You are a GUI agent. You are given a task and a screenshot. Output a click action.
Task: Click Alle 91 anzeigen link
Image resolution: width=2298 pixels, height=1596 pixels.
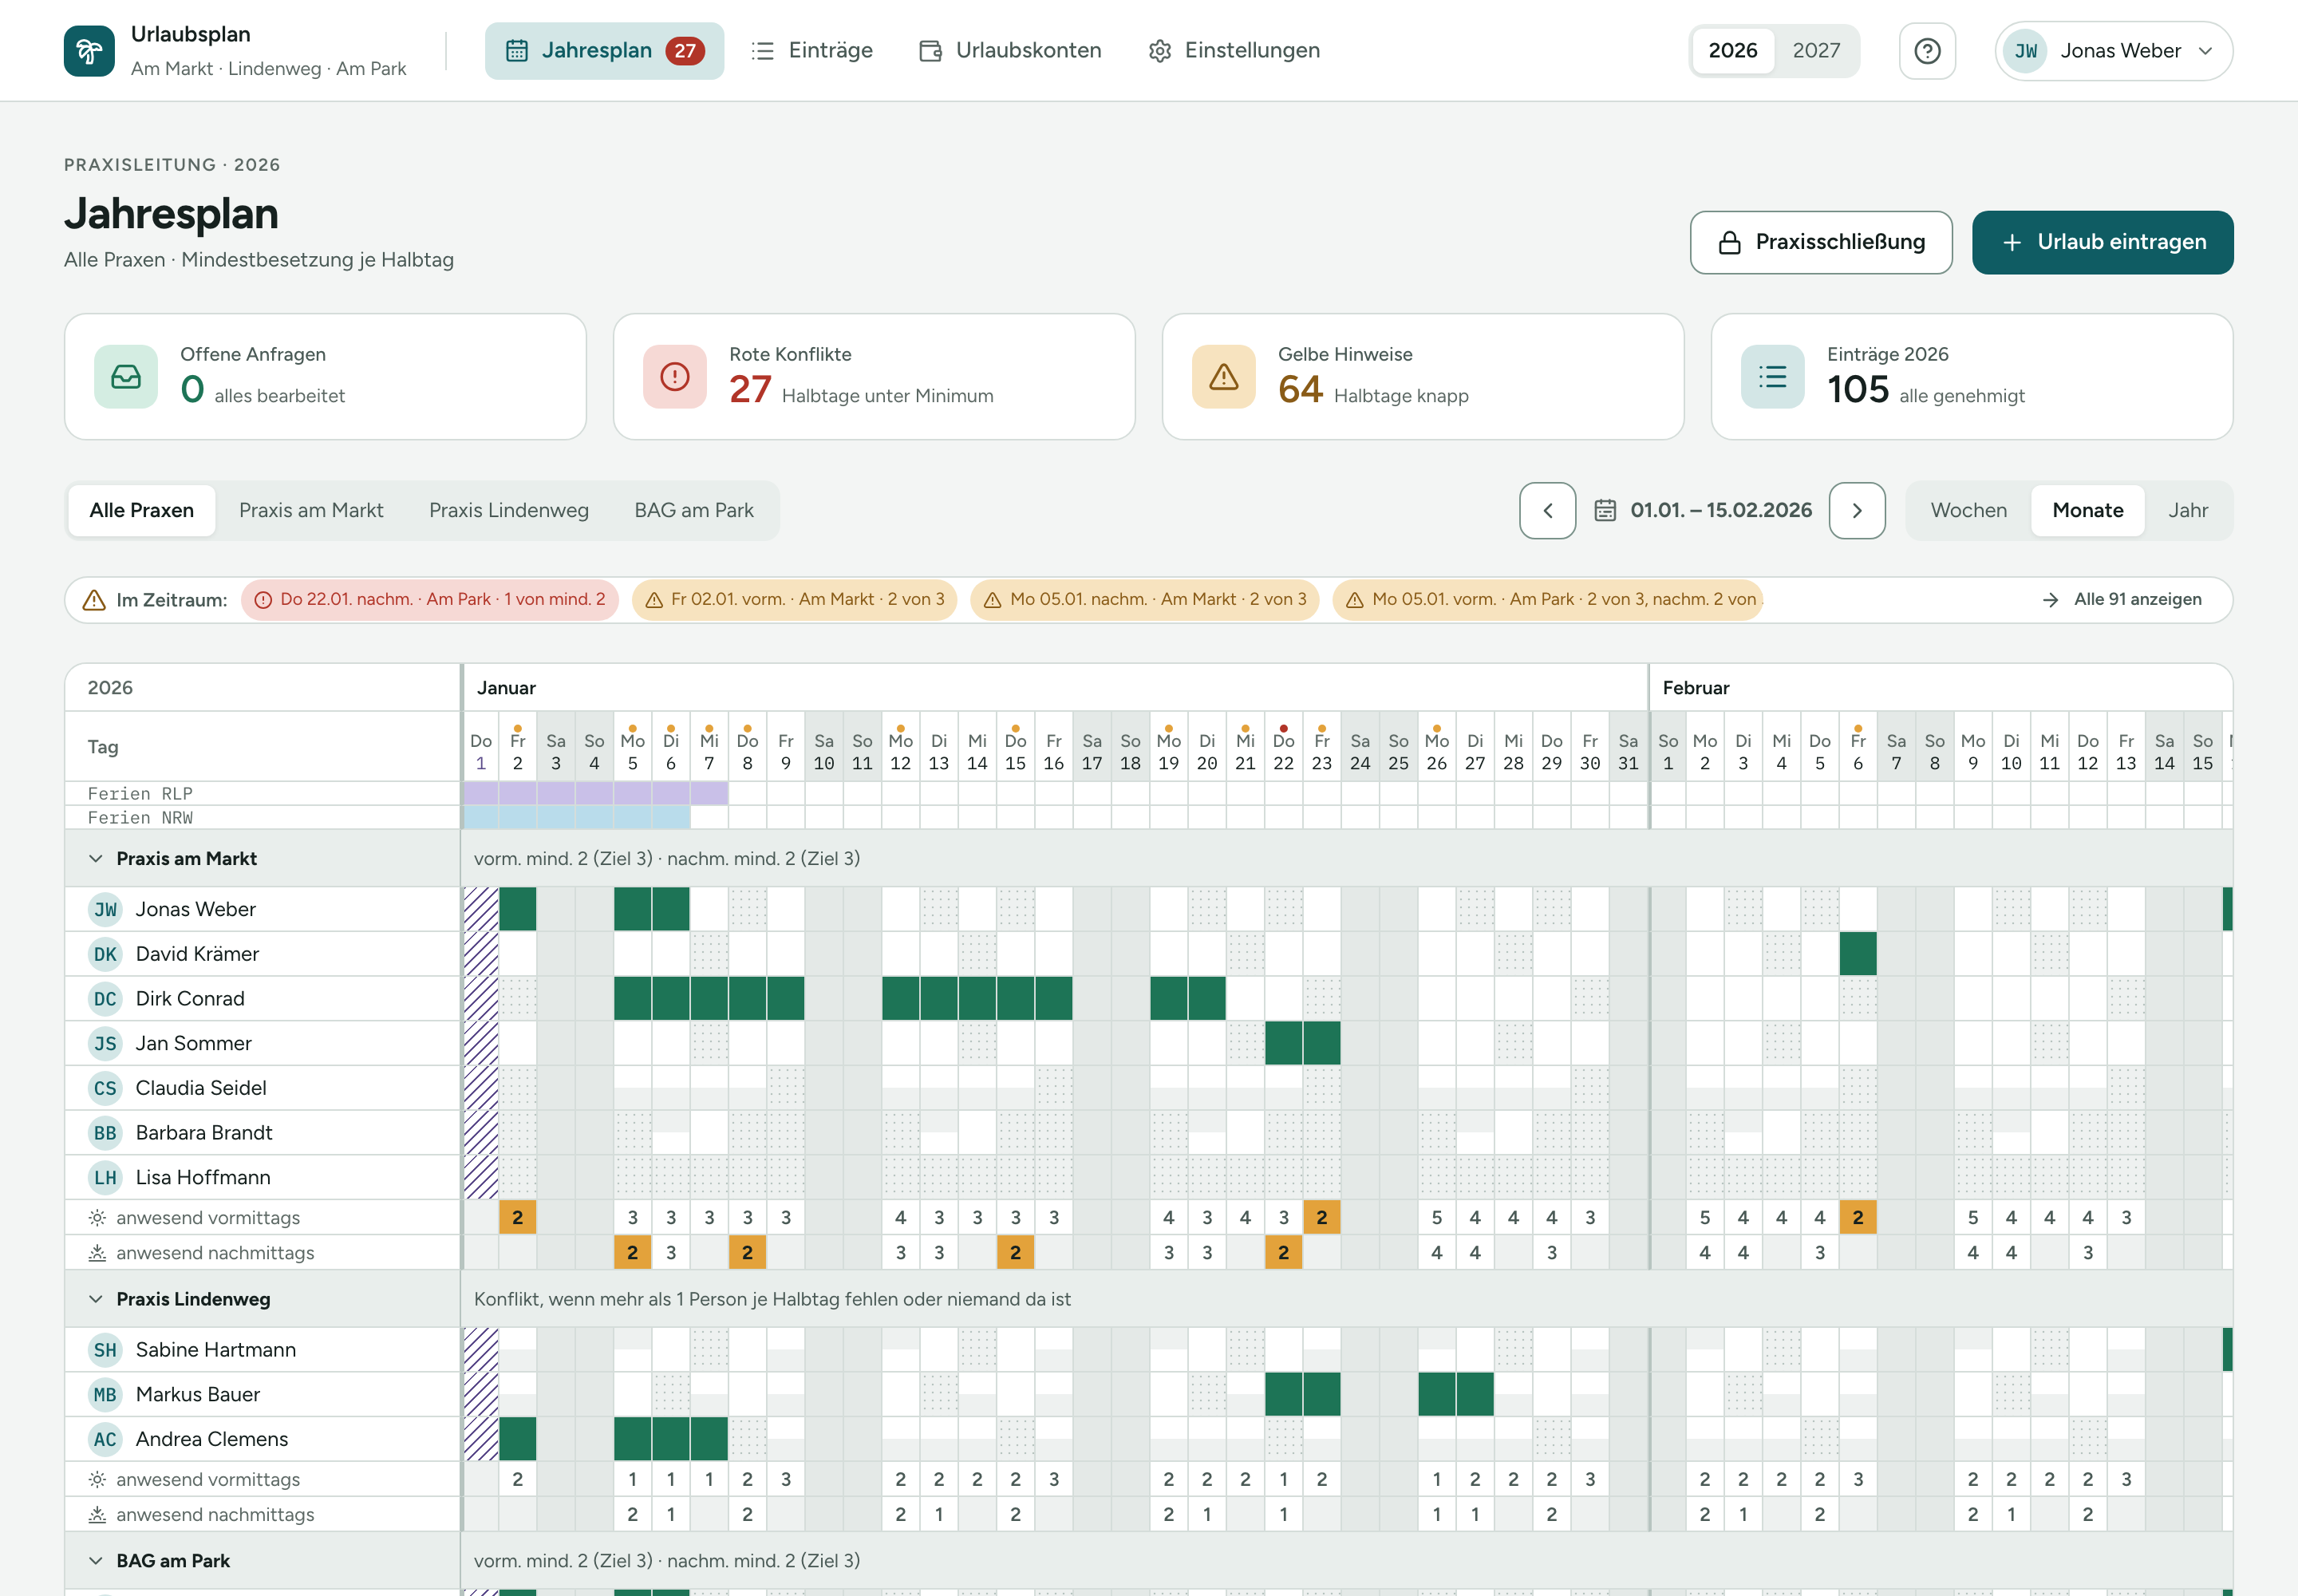click(x=2122, y=600)
